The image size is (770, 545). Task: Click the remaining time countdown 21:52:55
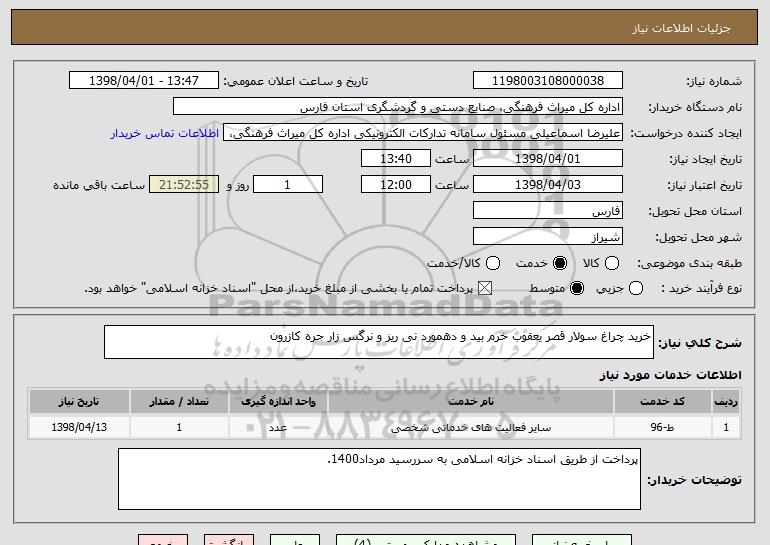click(184, 185)
